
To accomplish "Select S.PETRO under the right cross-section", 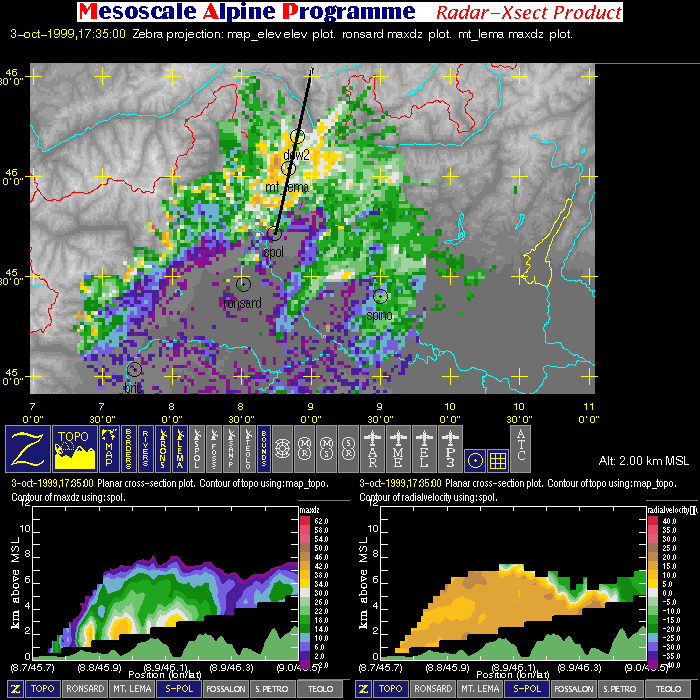I will coord(621,689).
